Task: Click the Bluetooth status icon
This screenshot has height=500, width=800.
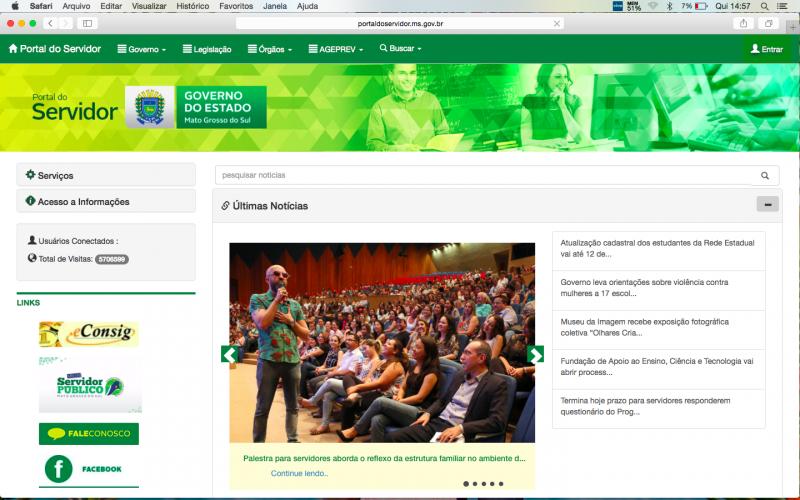Action: tap(669, 6)
